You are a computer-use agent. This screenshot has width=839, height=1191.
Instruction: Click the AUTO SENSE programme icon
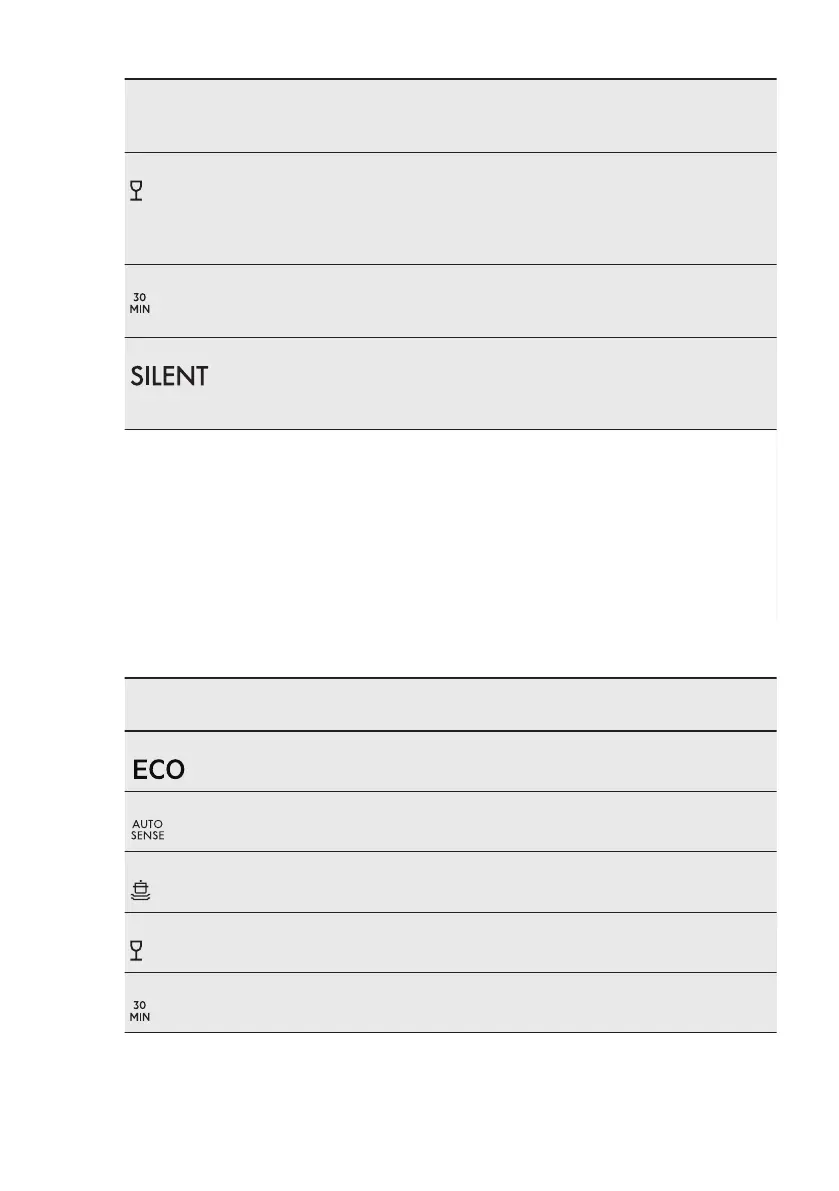(147, 830)
